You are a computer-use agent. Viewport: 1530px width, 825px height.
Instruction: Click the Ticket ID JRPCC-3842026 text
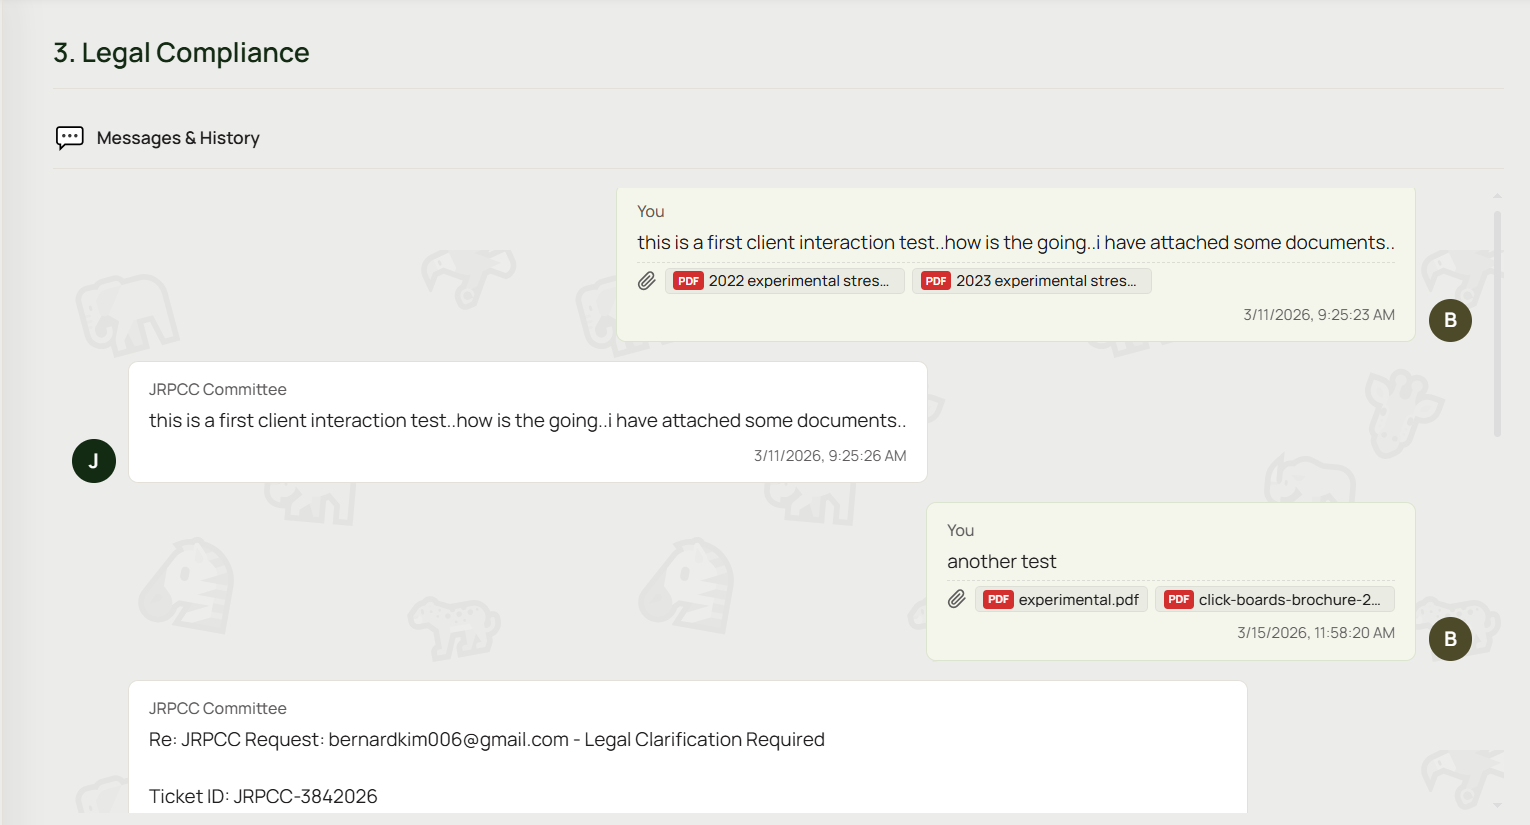click(262, 796)
